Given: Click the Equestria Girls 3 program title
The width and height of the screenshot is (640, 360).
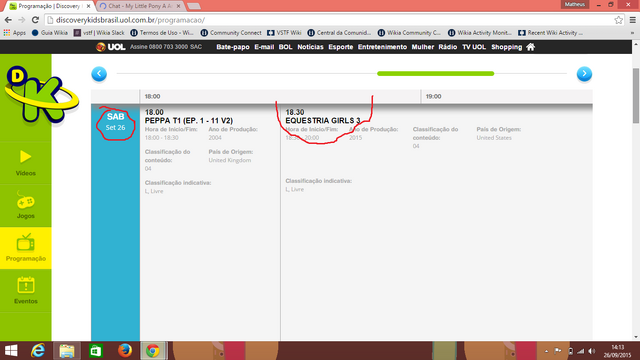Looking at the screenshot, I should [x=322, y=121].
